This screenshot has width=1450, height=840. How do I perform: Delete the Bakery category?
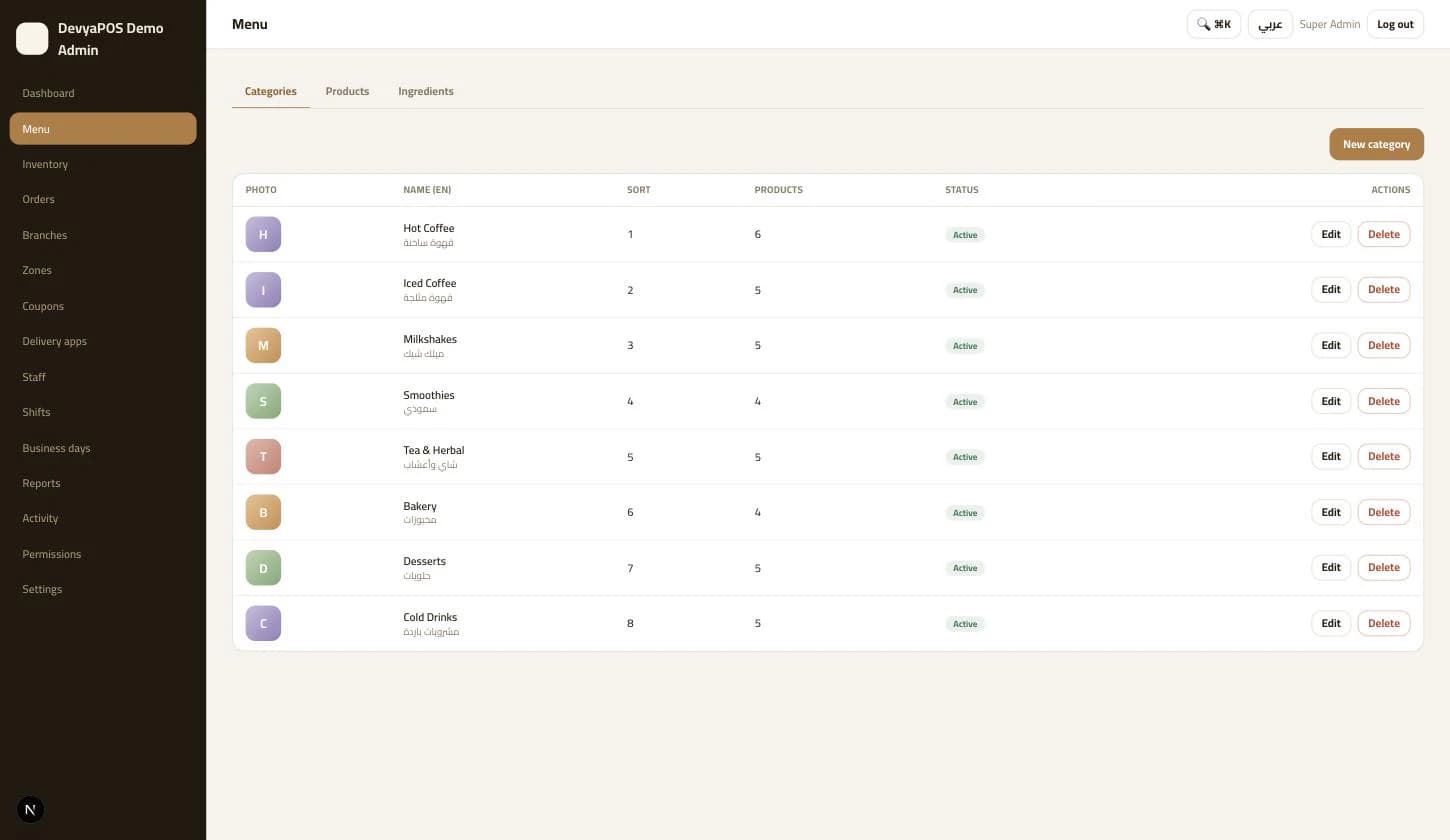1384,512
